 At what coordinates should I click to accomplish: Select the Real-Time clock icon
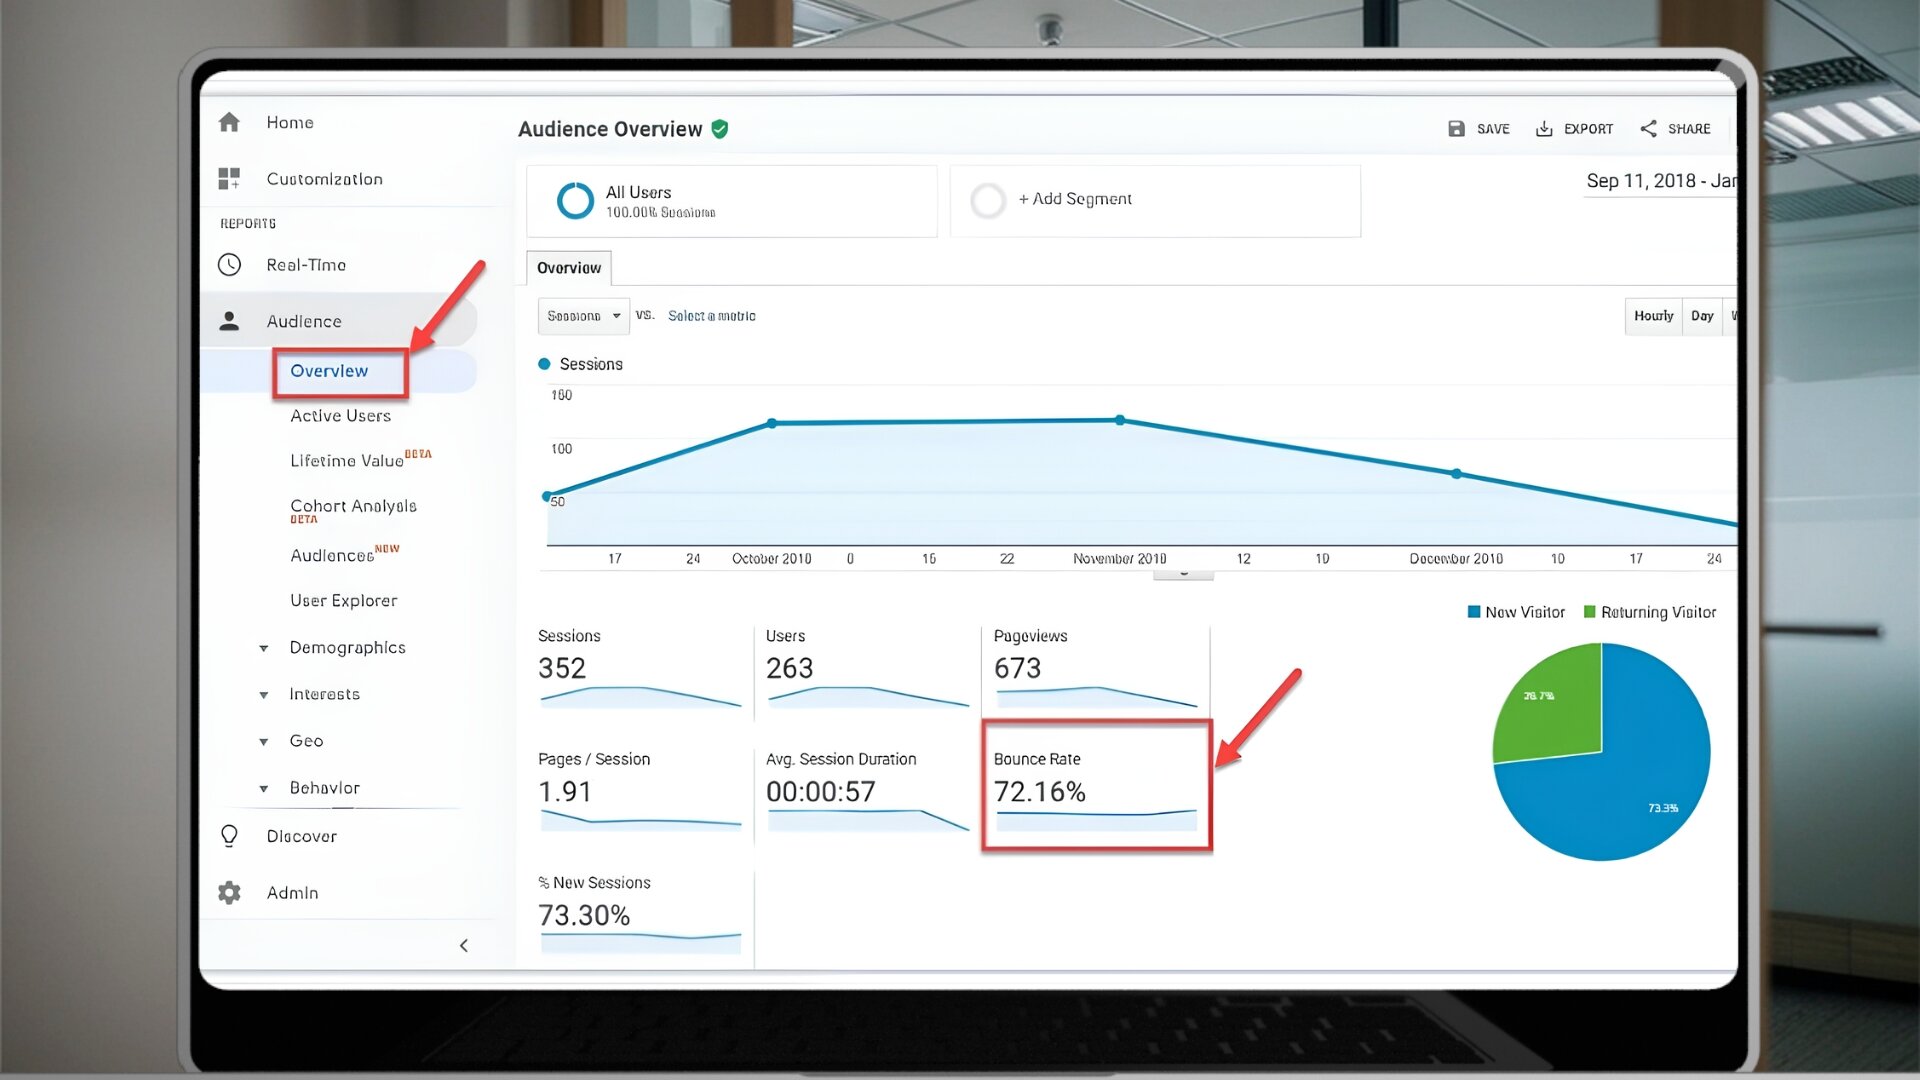click(229, 264)
